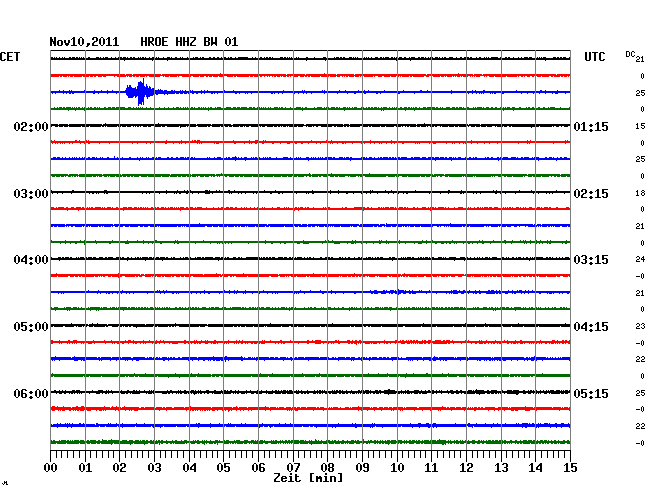Select the 04:00 CET time label
The height and width of the screenshot is (494, 650).
click(x=31, y=260)
